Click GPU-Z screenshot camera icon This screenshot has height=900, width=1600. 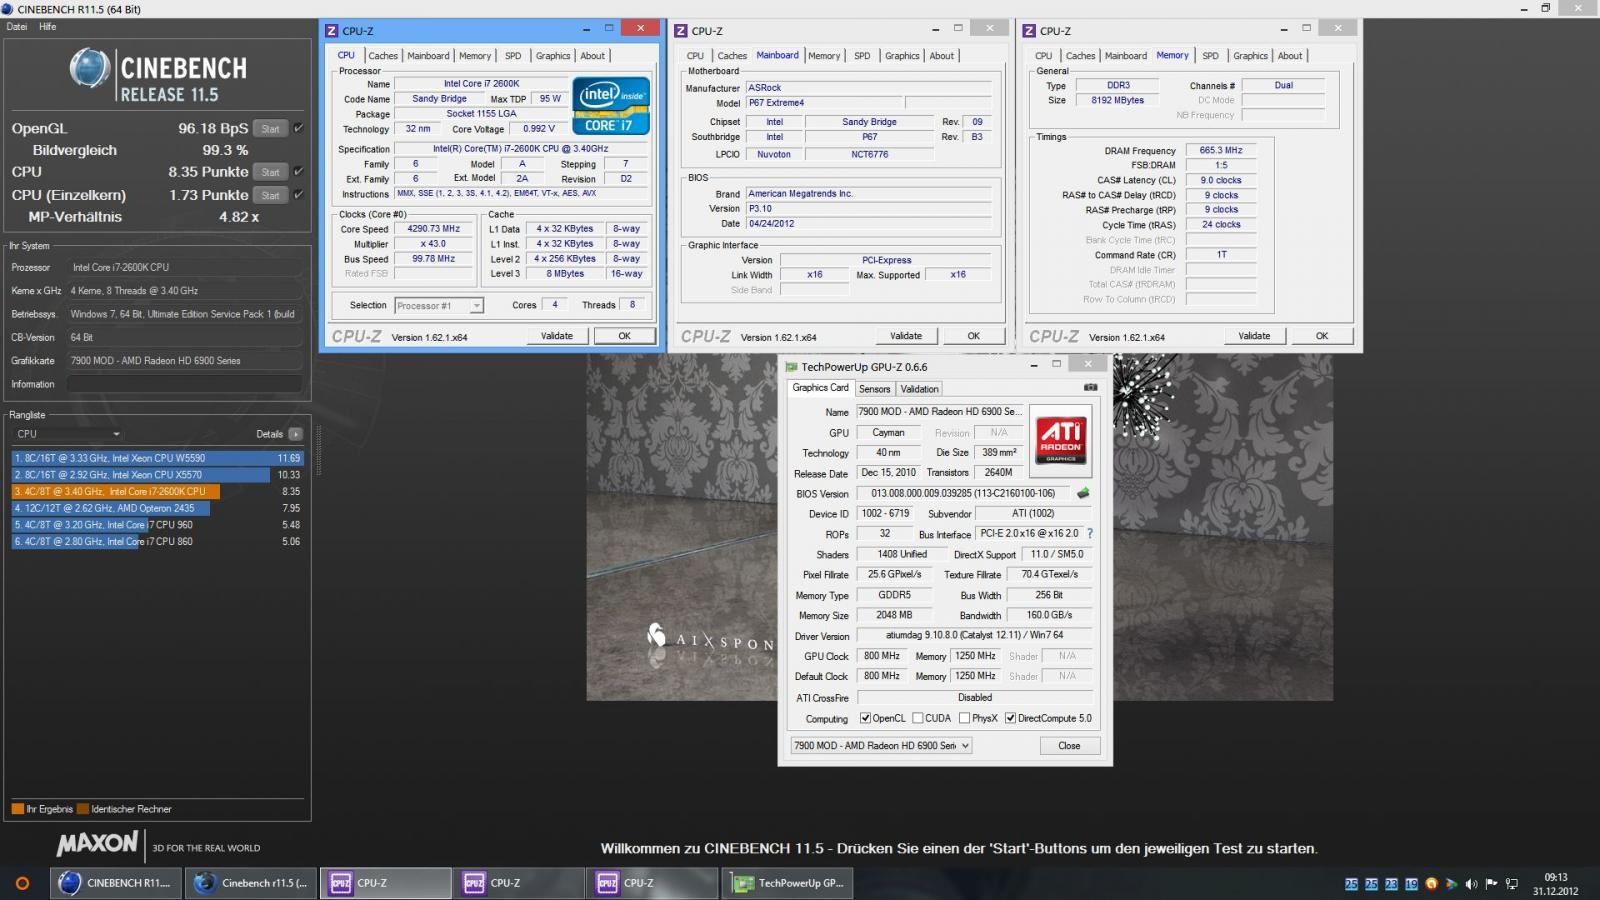tap(1090, 387)
